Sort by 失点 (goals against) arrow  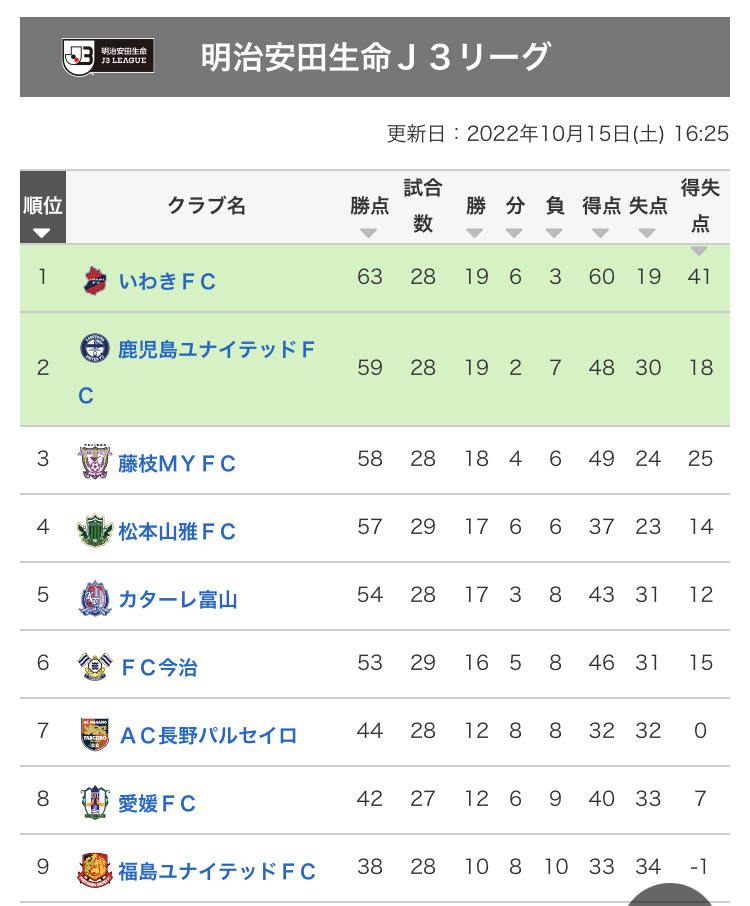point(647,233)
